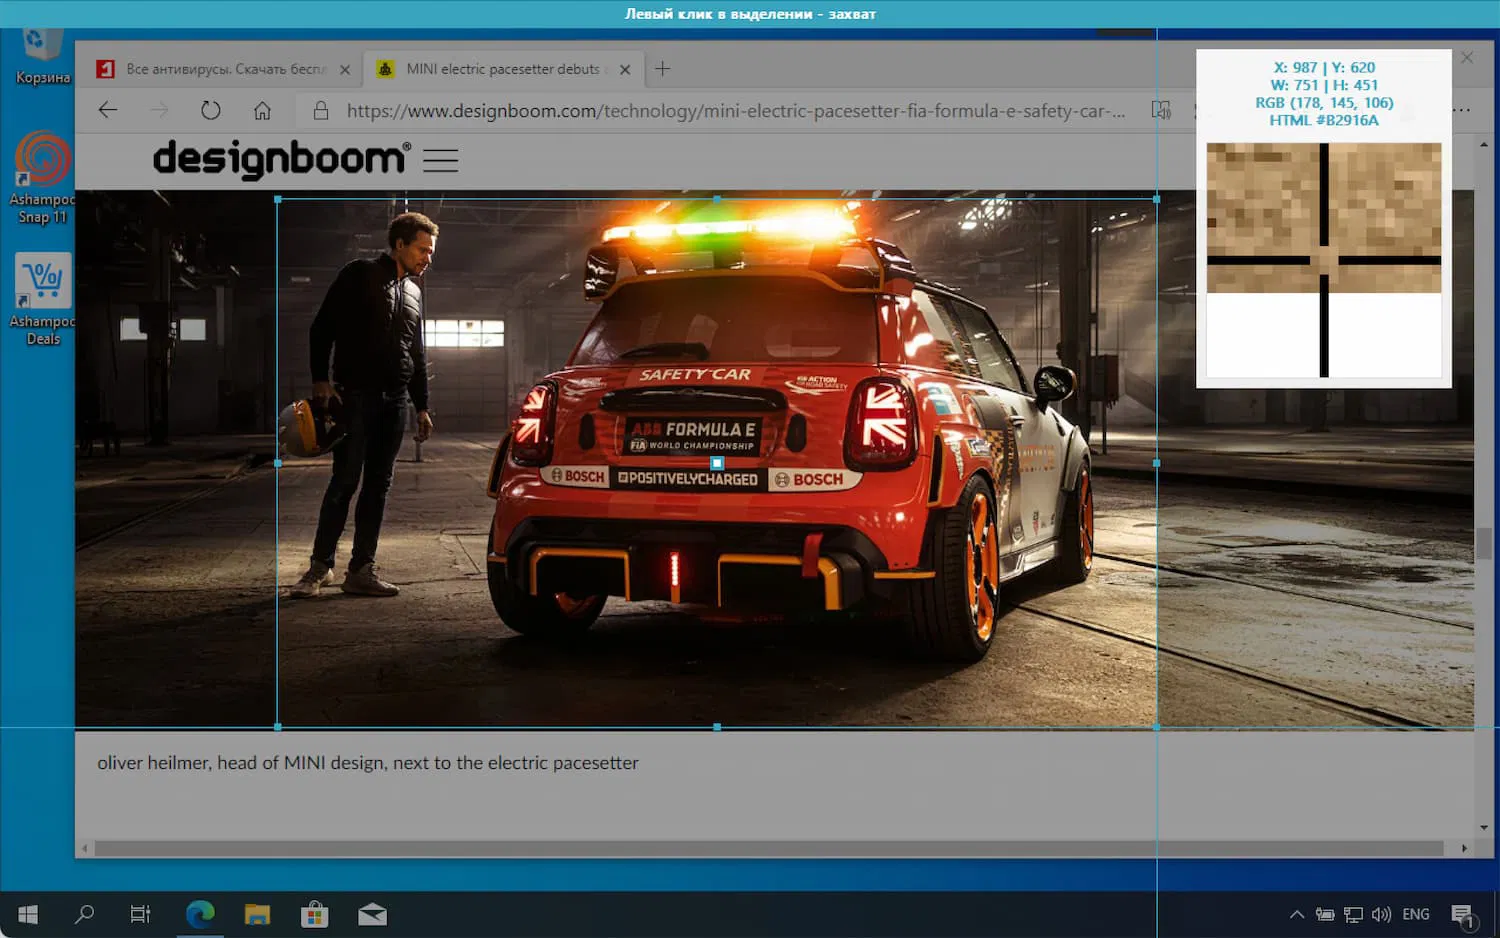Click the address bar URL field
Screen dimensions: 1500x938
pyautogui.click(x=735, y=111)
